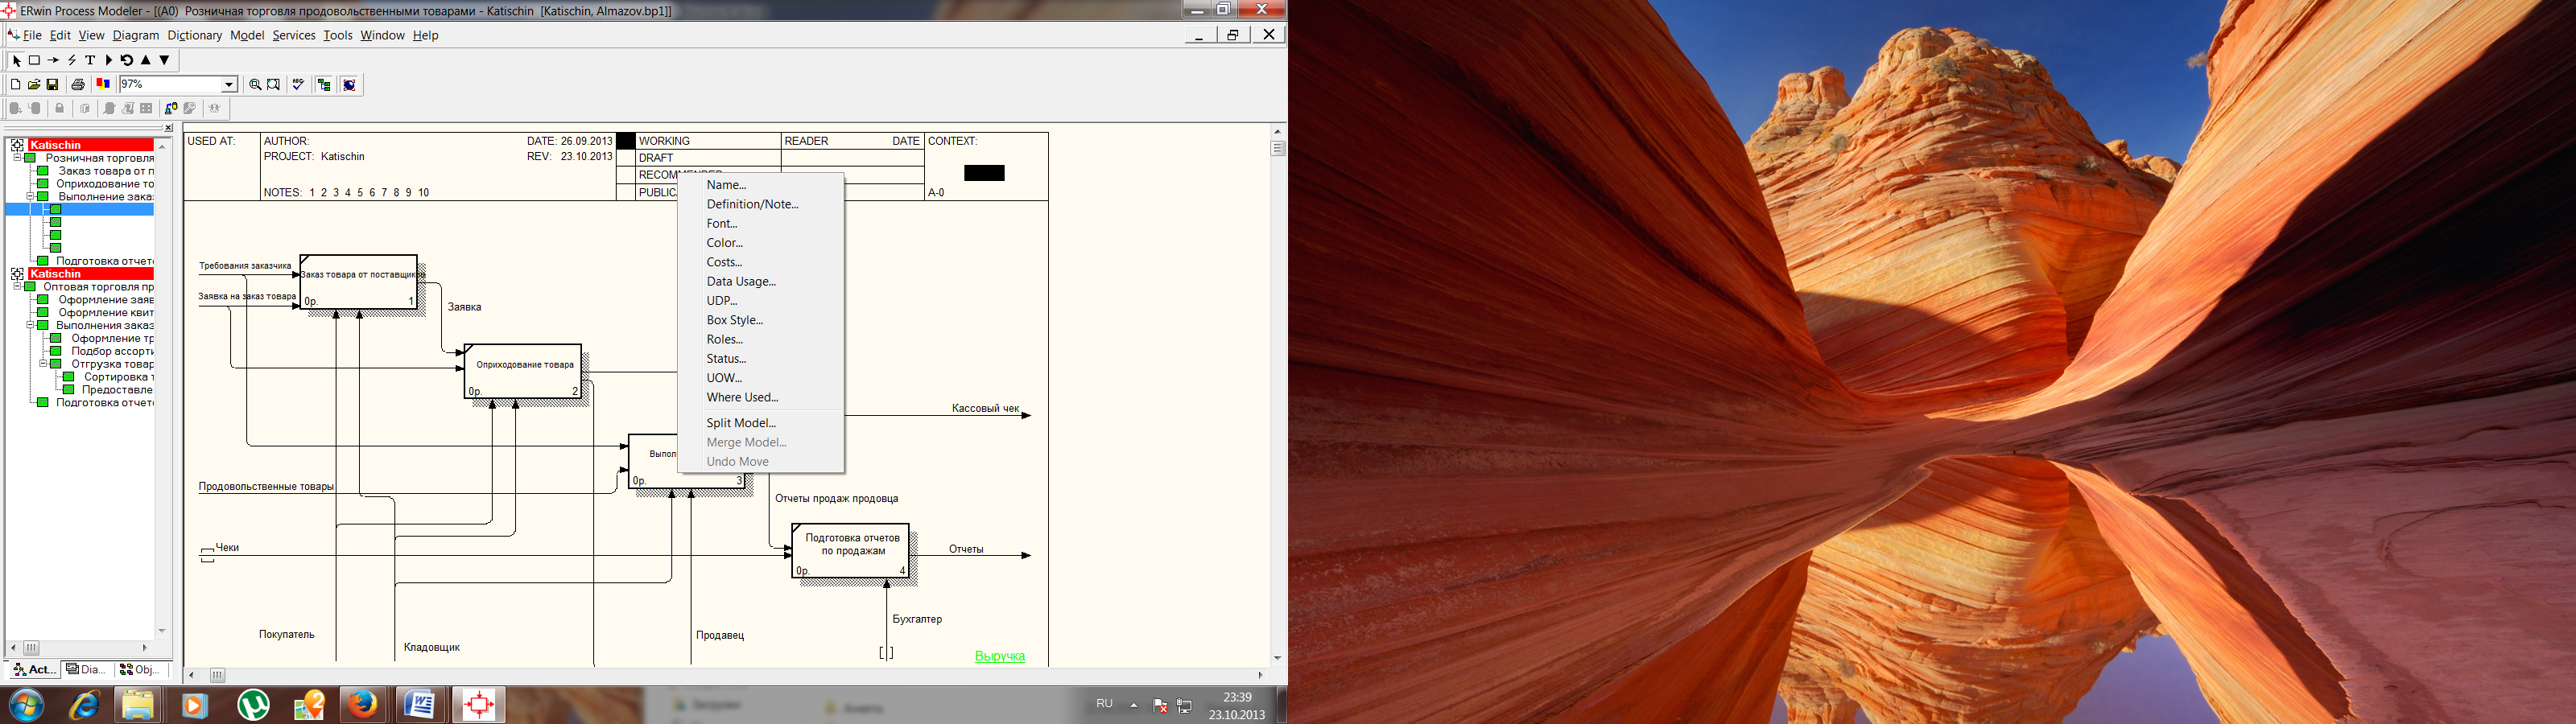This screenshot has height=724, width=2576.
Task: Choose Split Model... in the context menu
Action: point(761,423)
